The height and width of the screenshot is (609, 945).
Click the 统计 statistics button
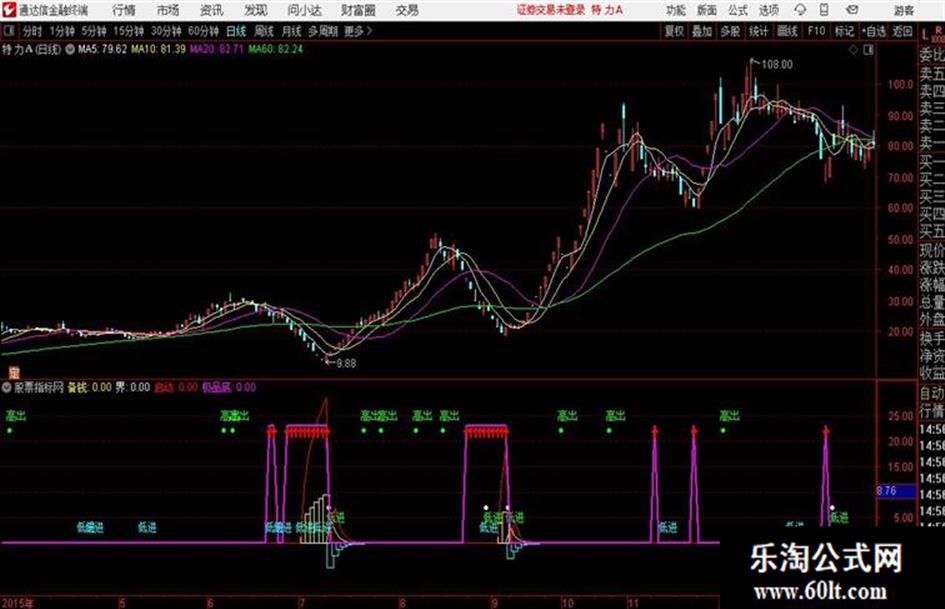(759, 31)
